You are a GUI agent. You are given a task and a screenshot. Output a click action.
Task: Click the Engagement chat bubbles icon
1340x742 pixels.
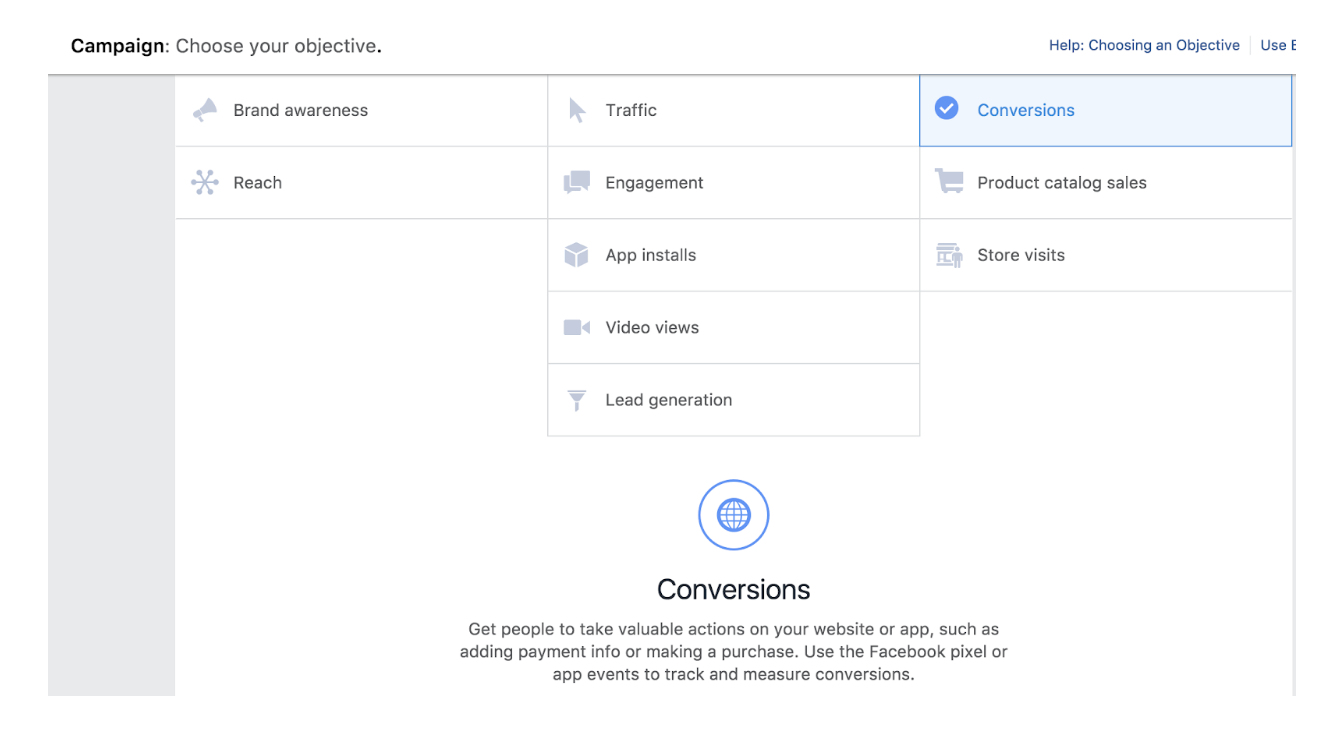[577, 183]
